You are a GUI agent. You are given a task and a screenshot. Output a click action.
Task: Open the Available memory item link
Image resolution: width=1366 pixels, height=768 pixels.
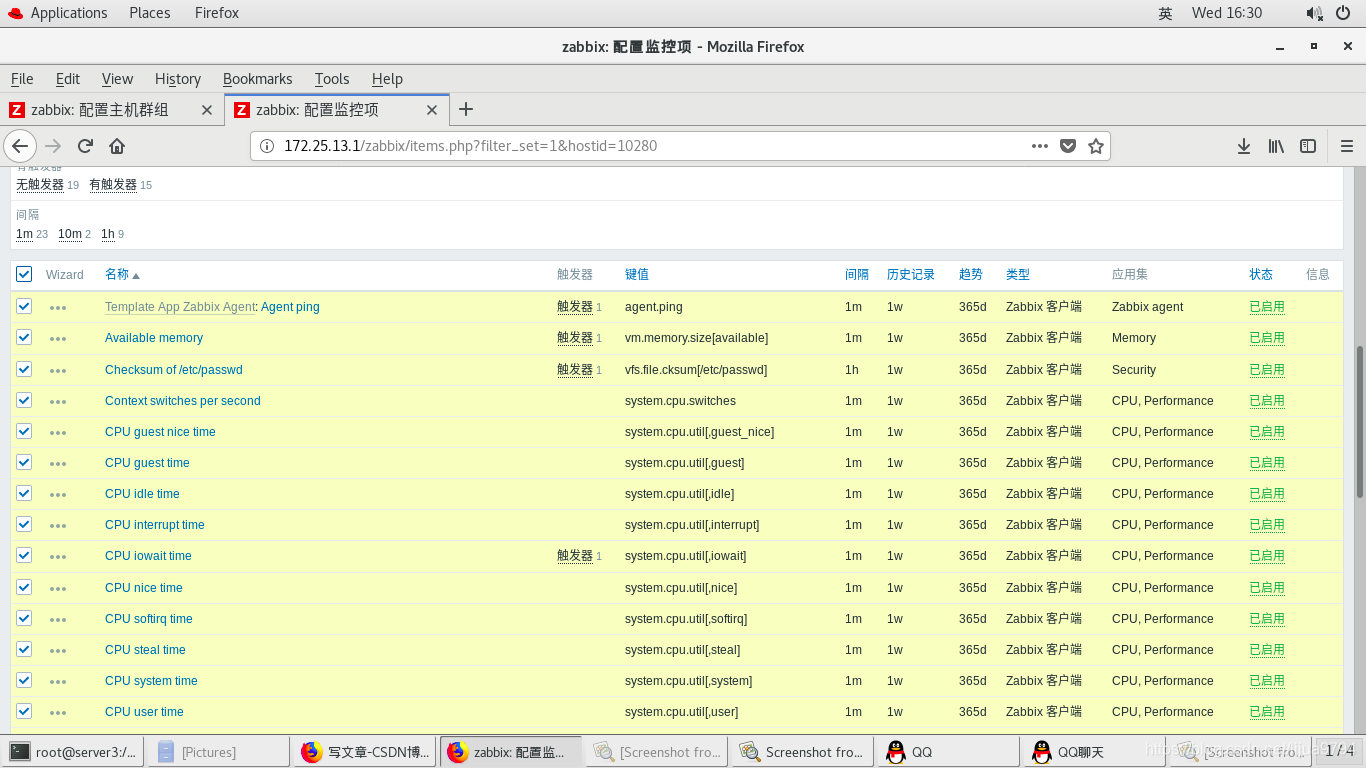click(x=154, y=338)
